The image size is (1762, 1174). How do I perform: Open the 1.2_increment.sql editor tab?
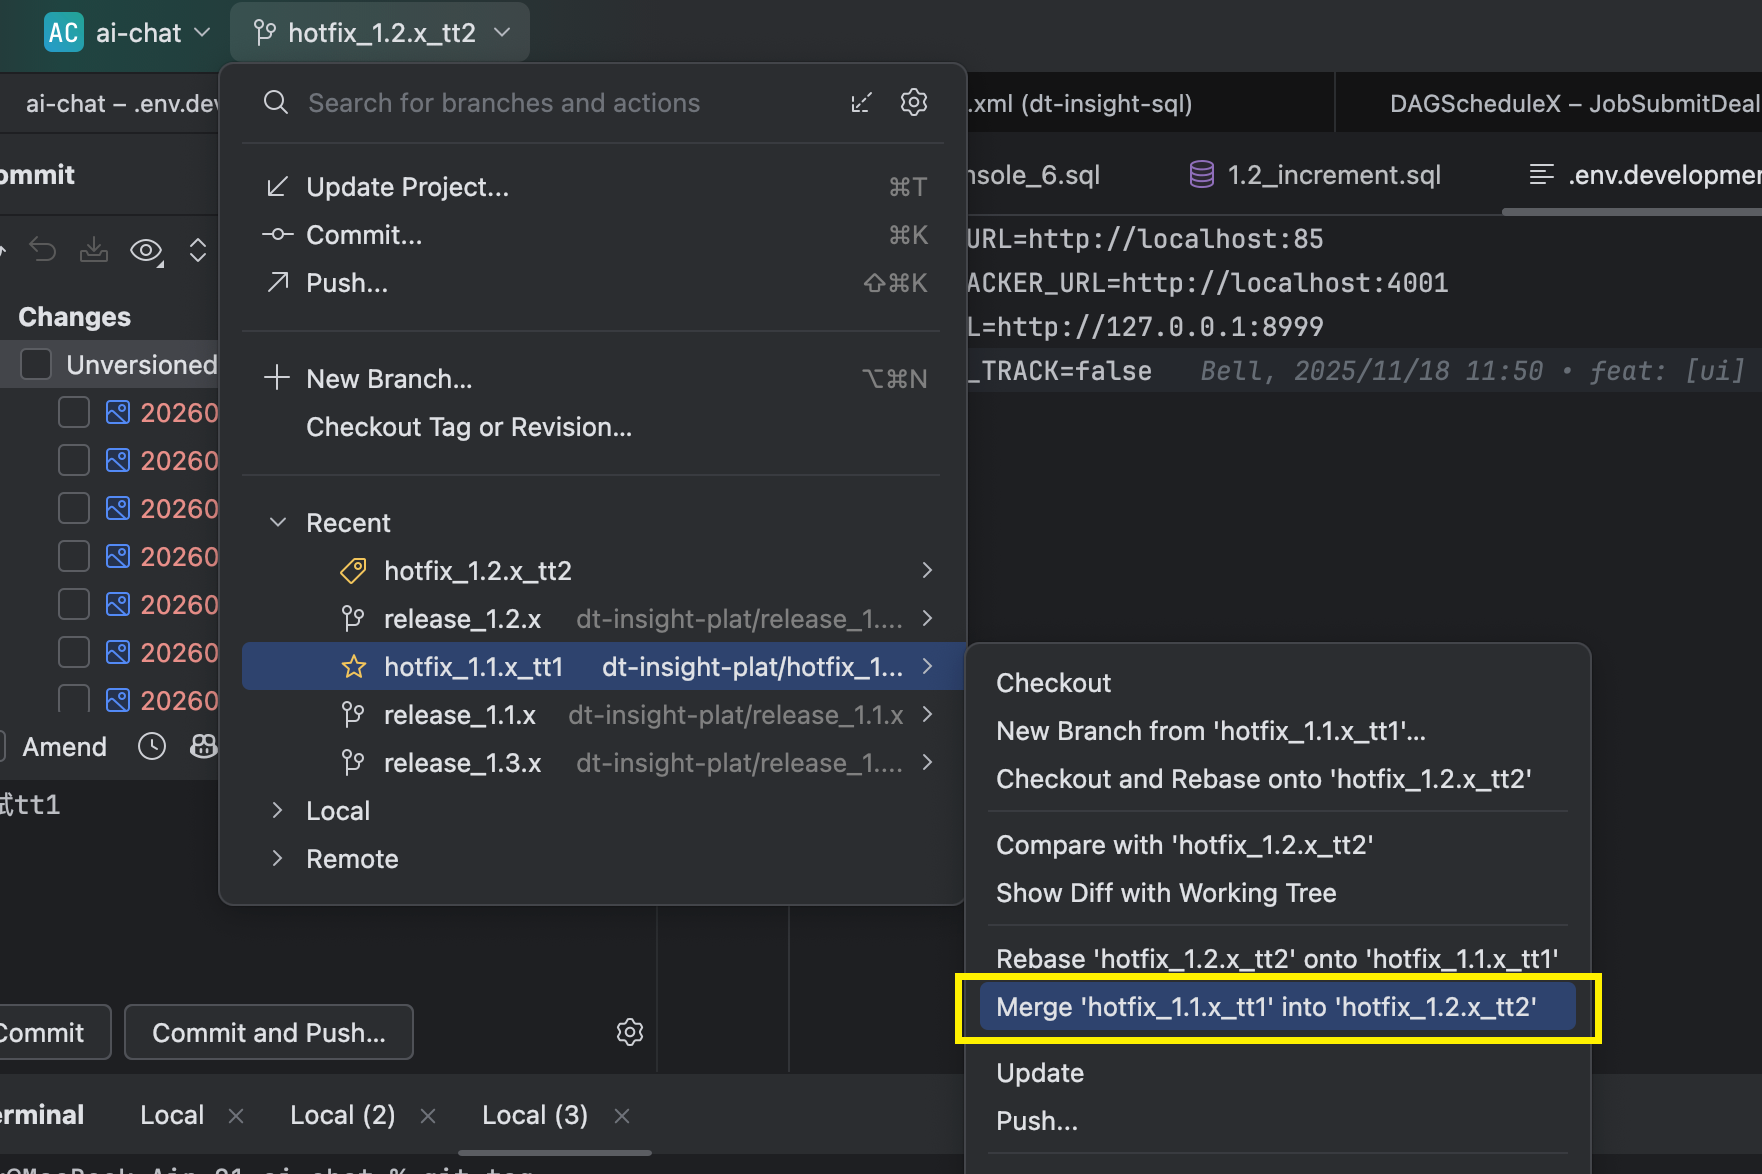[1314, 175]
